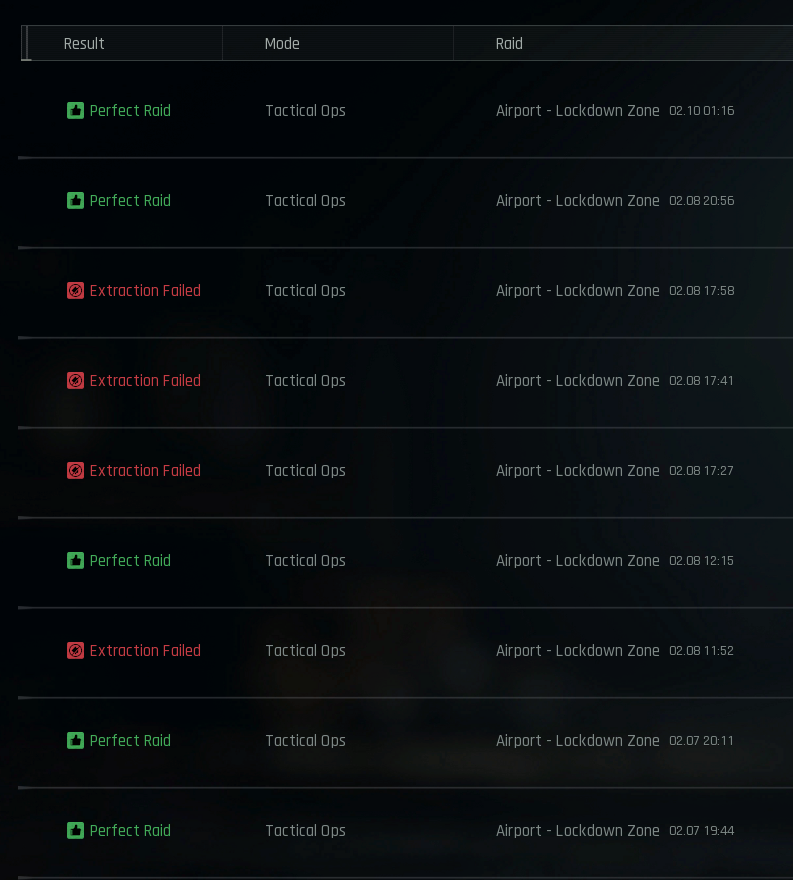Click thumbs-up icon of 02.10 01:16 raid
Screen dimensions: 793x880
75,111
